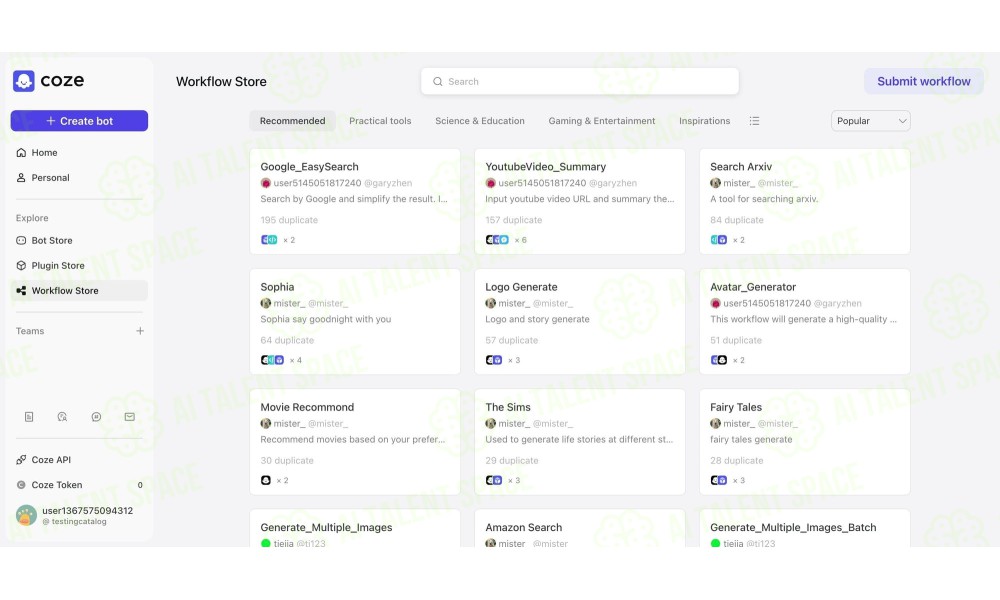The image size is (1000, 600).
Task: Click the Coze logo icon
Action: (x=24, y=81)
